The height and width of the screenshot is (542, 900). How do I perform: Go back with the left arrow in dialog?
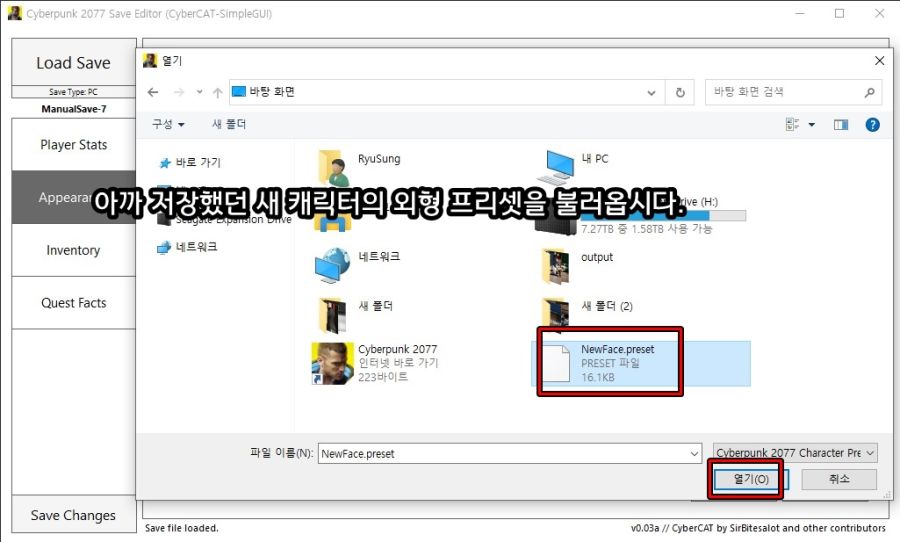coord(153,92)
